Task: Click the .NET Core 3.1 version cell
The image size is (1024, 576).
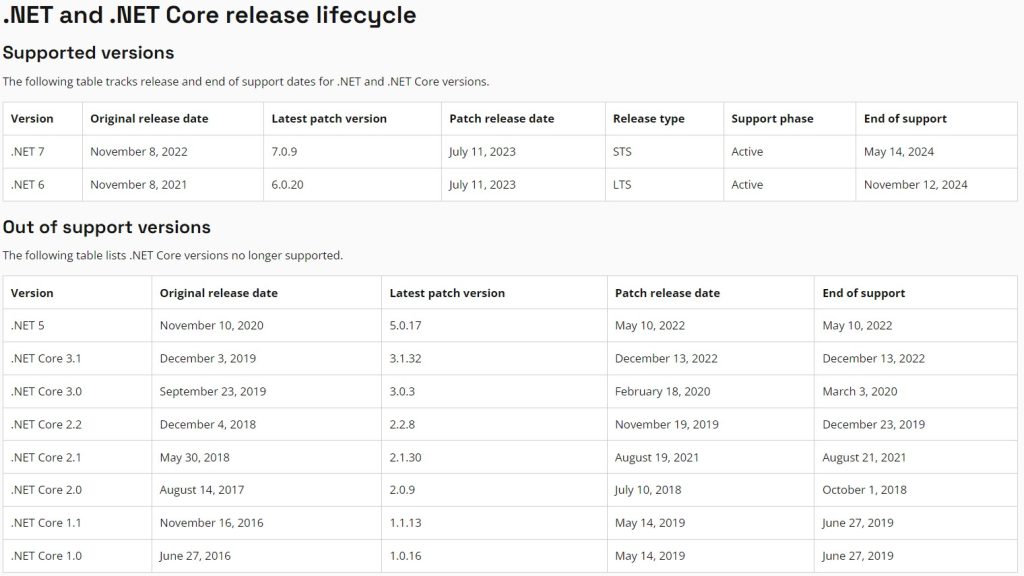Action: coord(46,359)
